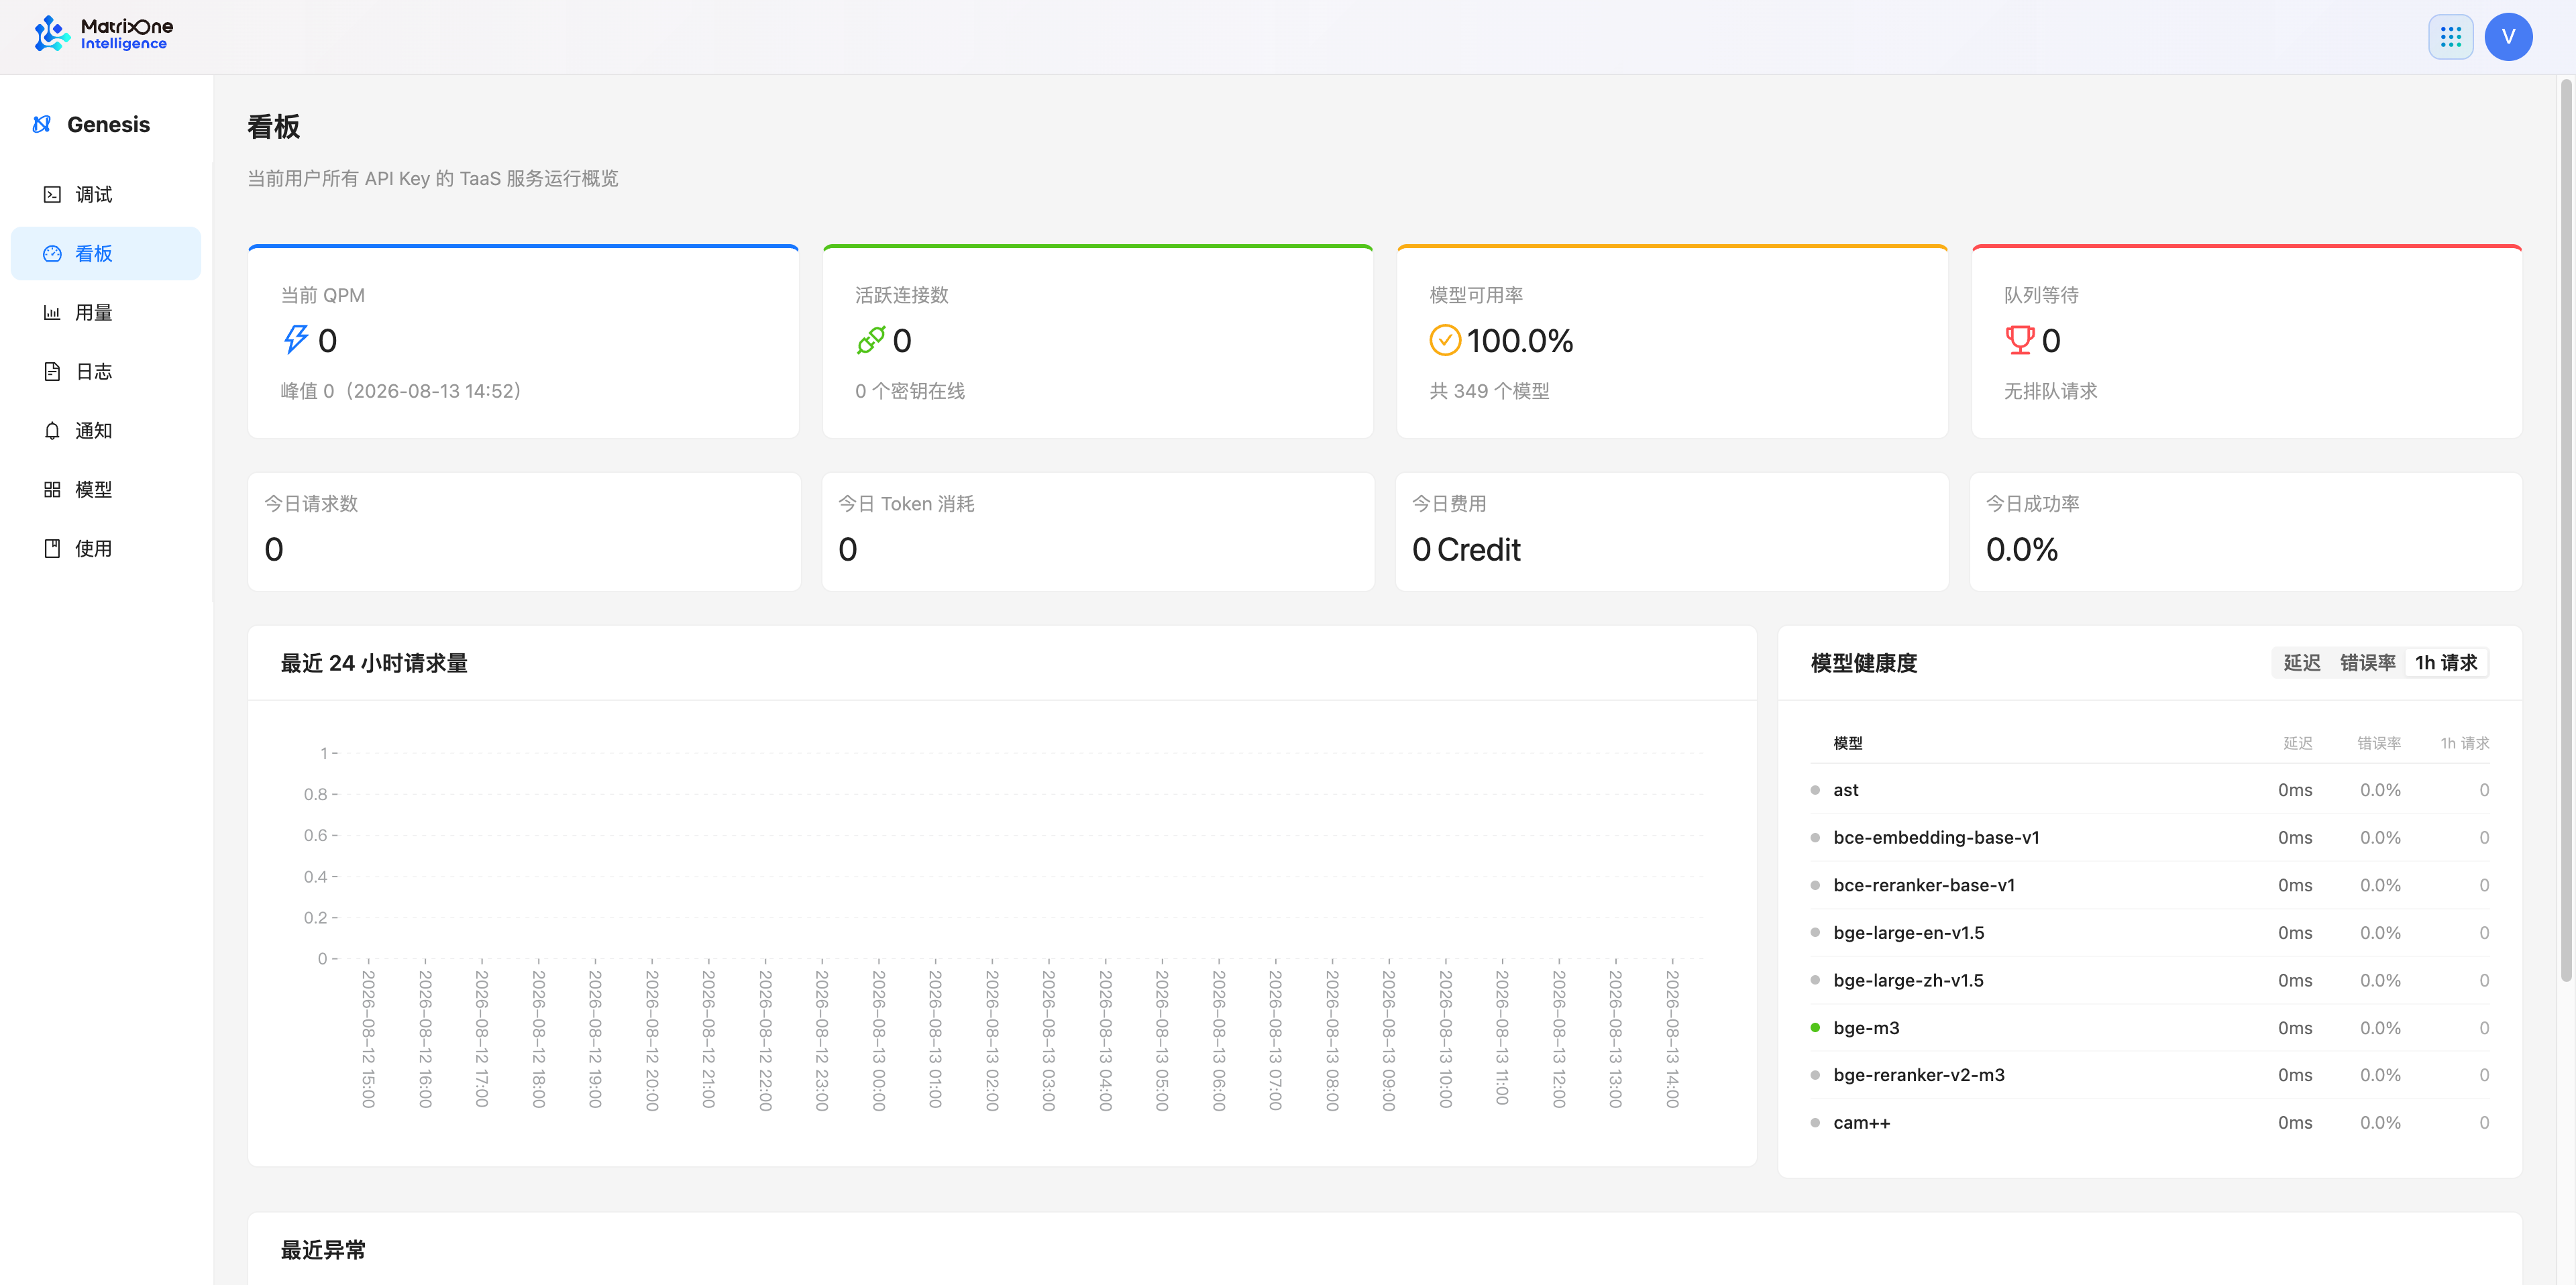The width and height of the screenshot is (2576, 1285).
Task: Click the 模型 grid icon in sidebar
Action: point(52,490)
